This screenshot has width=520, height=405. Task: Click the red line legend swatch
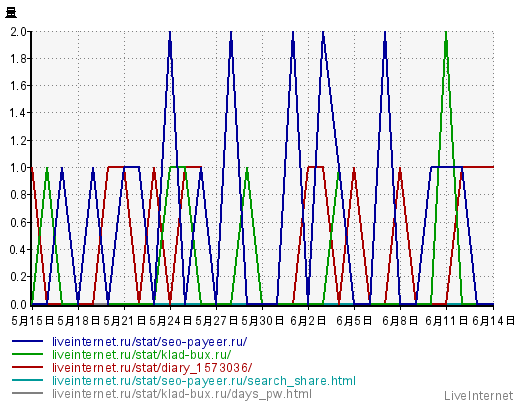(x=27, y=367)
